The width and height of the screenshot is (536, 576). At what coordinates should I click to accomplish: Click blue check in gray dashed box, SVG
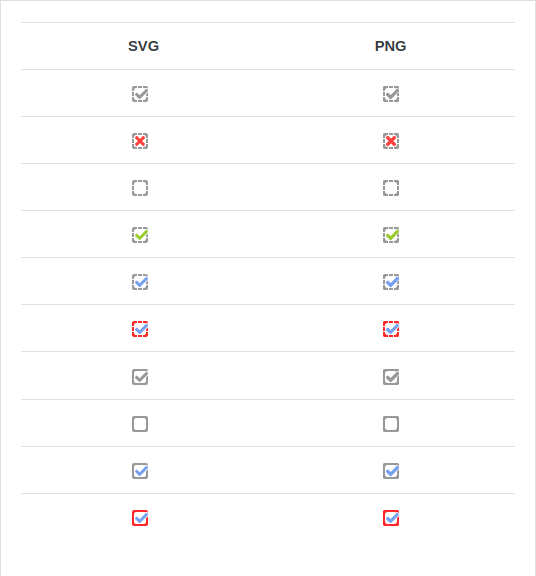point(140,282)
